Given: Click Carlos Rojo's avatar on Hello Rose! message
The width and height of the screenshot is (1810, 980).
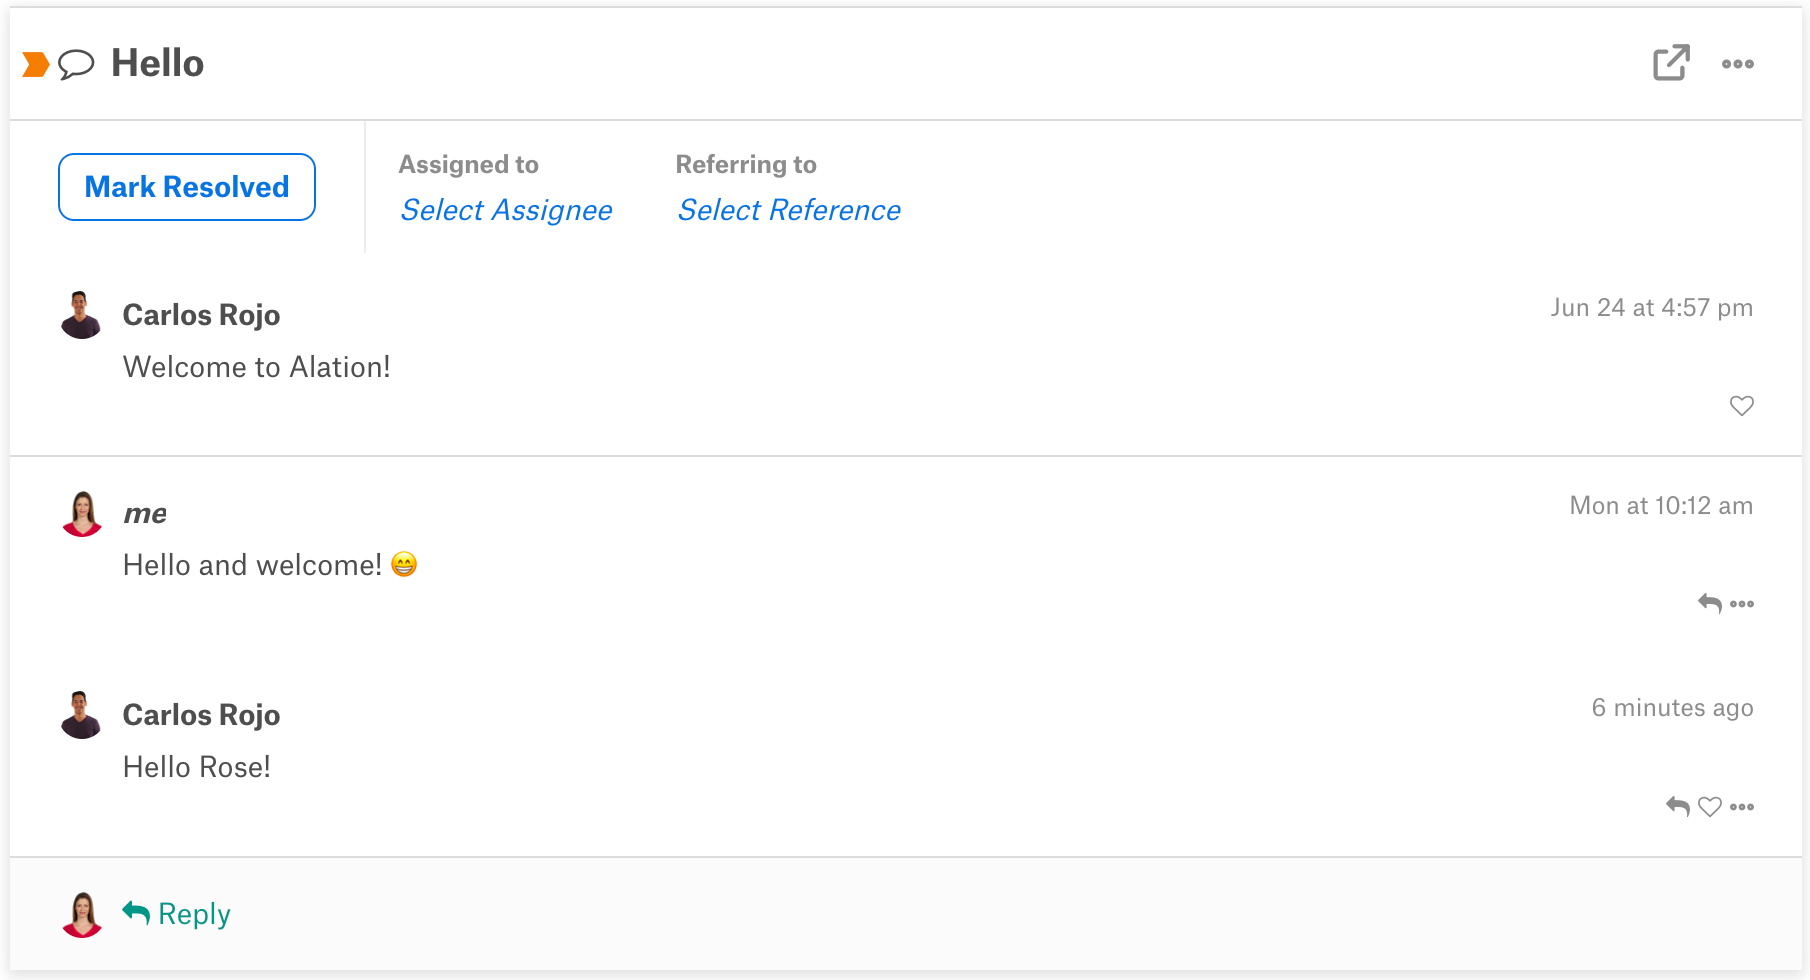Looking at the screenshot, I should [x=81, y=715].
